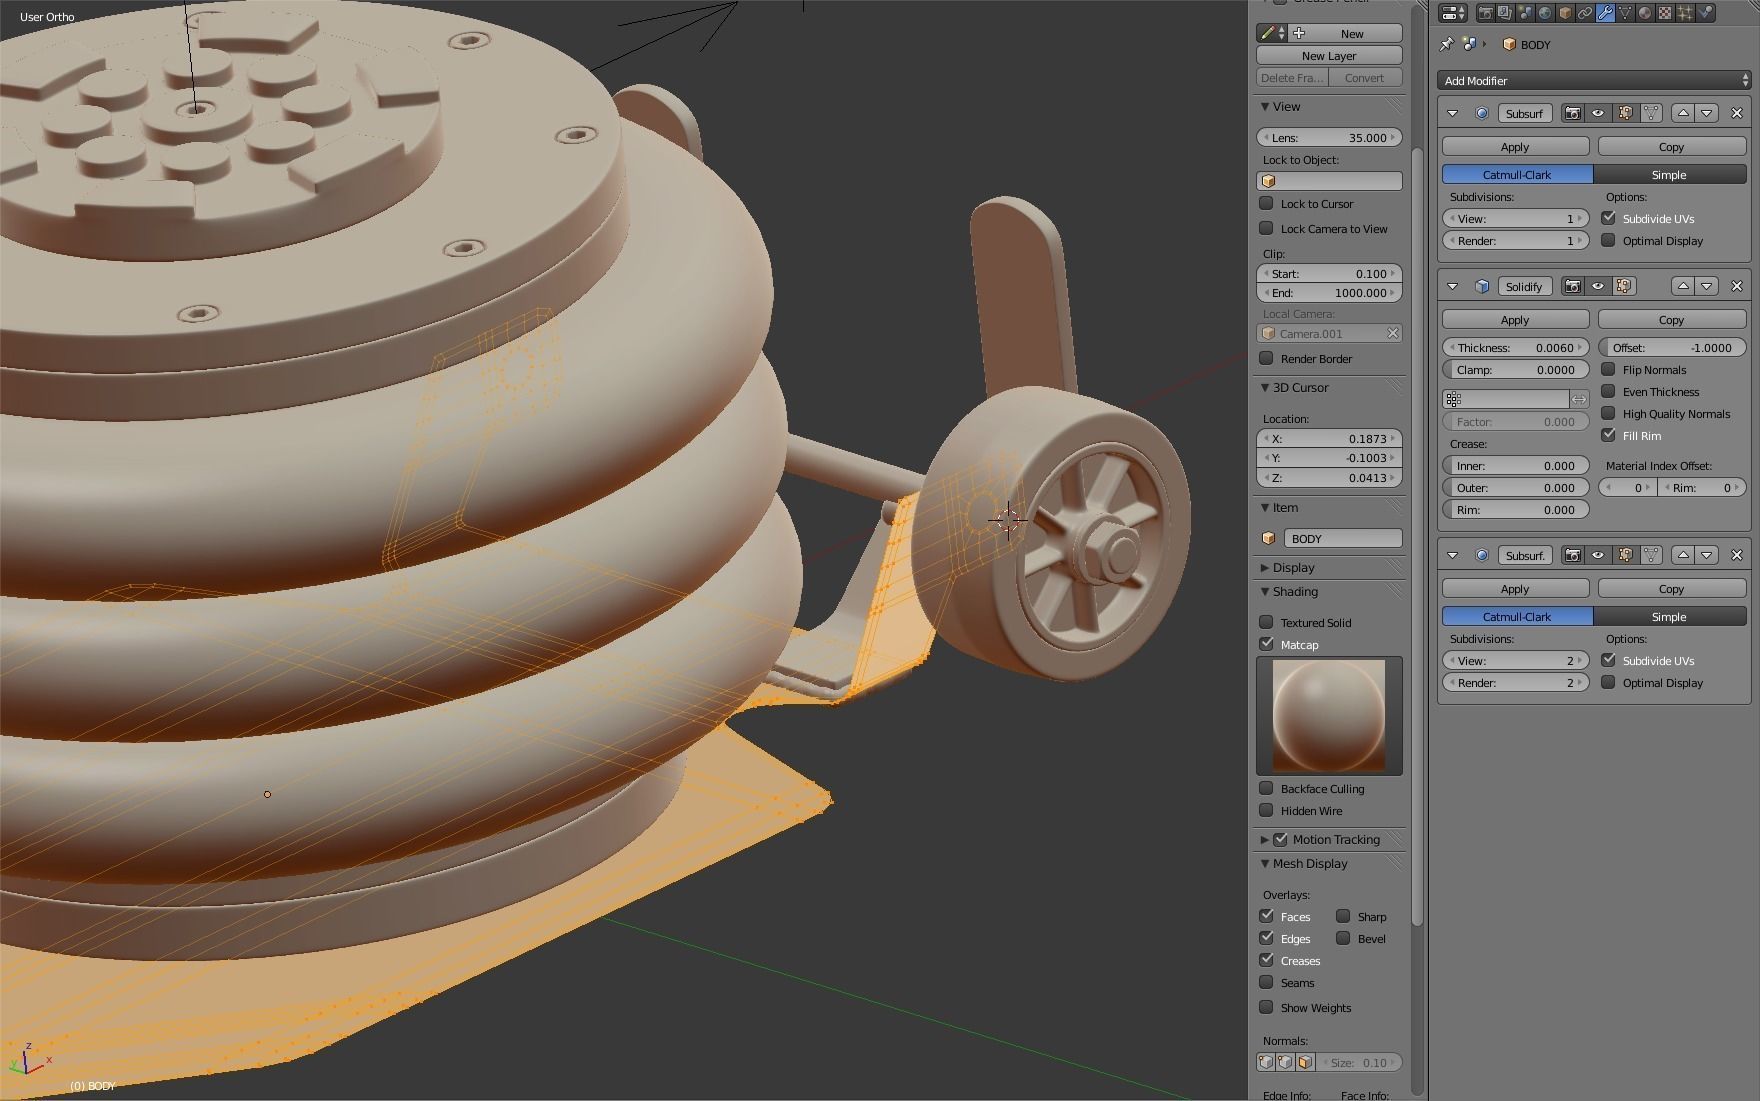This screenshot has width=1760, height=1101.
Task: Click the invert vertex group arrow button in Solidify
Action: click(x=1579, y=399)
